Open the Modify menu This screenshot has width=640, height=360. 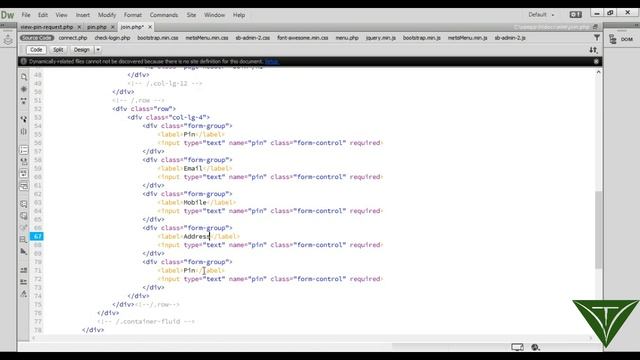107,15
